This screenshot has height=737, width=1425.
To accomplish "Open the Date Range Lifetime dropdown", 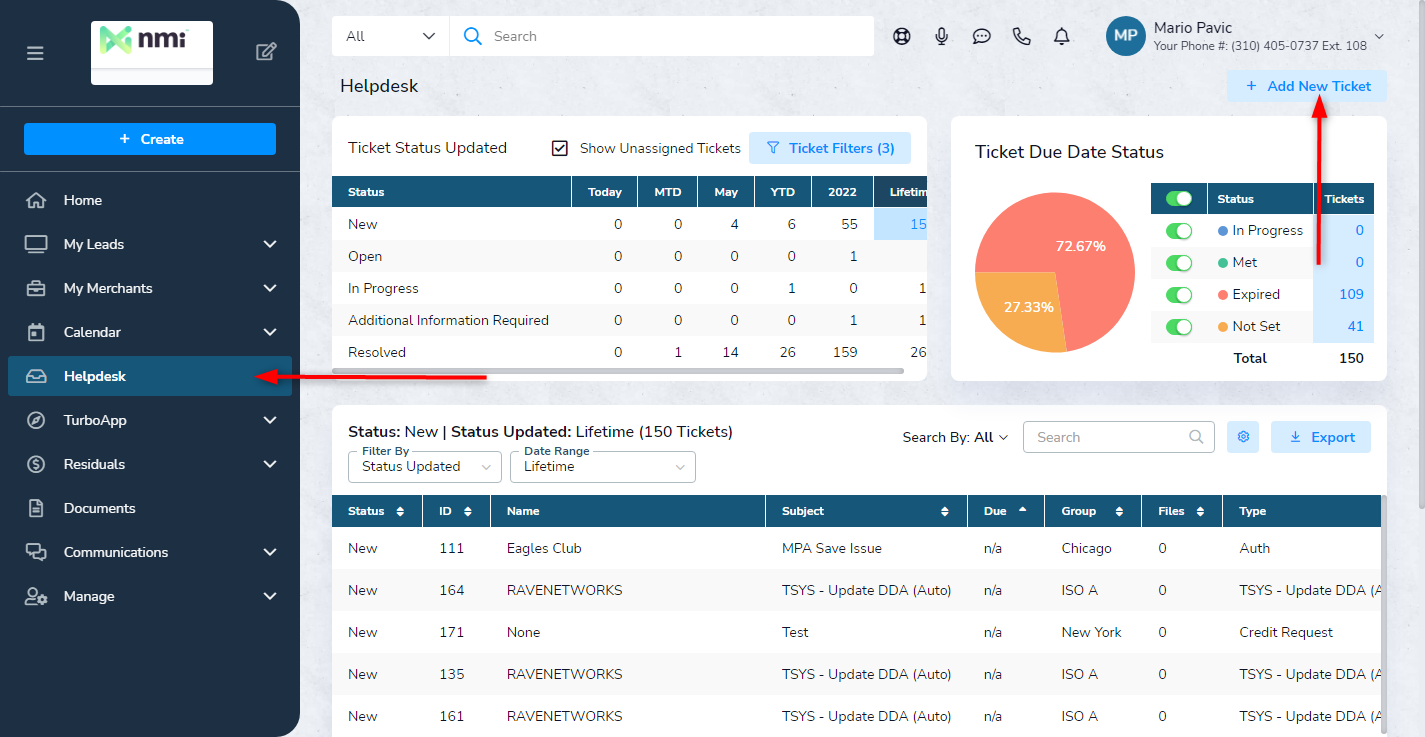I will click(x=603, y=467).
